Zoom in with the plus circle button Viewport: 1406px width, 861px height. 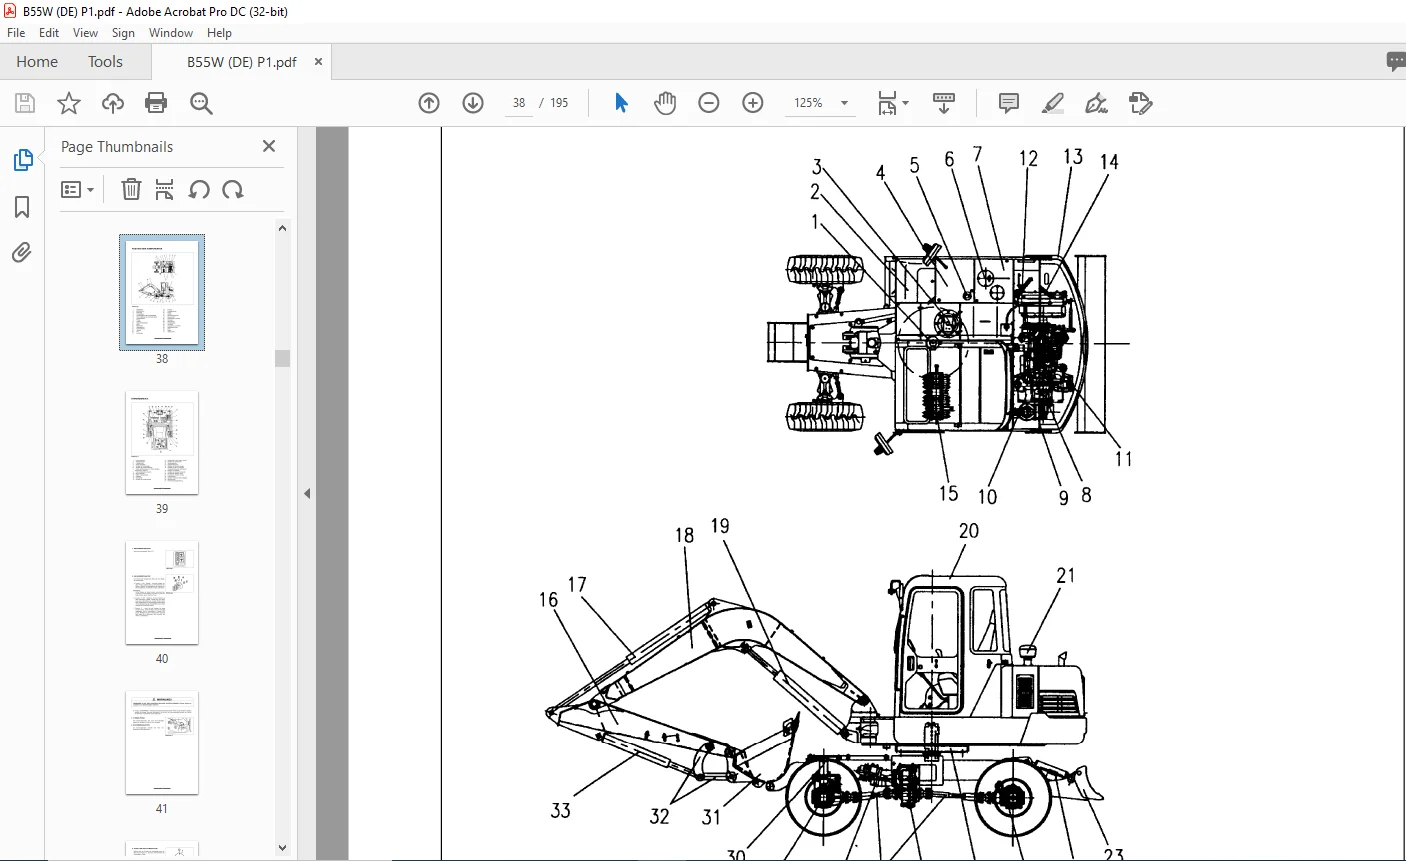pyautogui.click(x=753, y=103)
